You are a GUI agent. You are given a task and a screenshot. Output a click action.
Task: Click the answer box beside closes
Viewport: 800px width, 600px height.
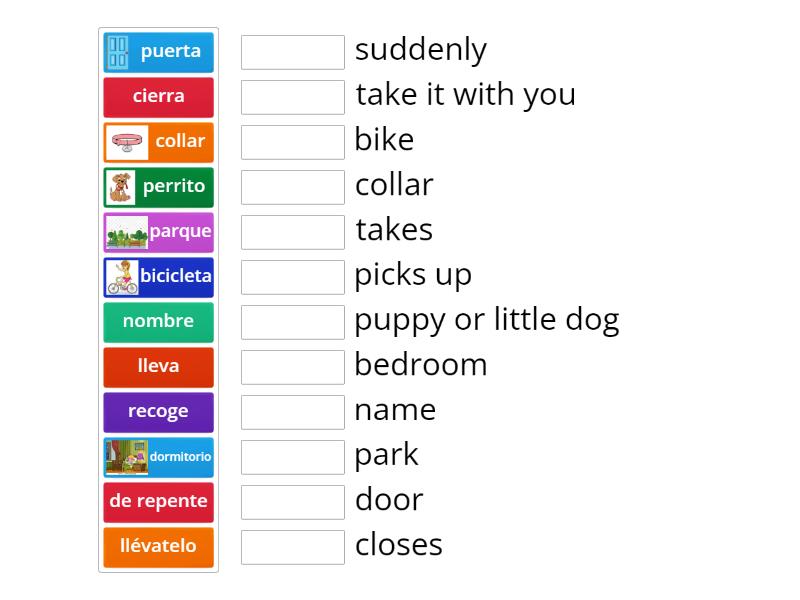click(292, 547)
